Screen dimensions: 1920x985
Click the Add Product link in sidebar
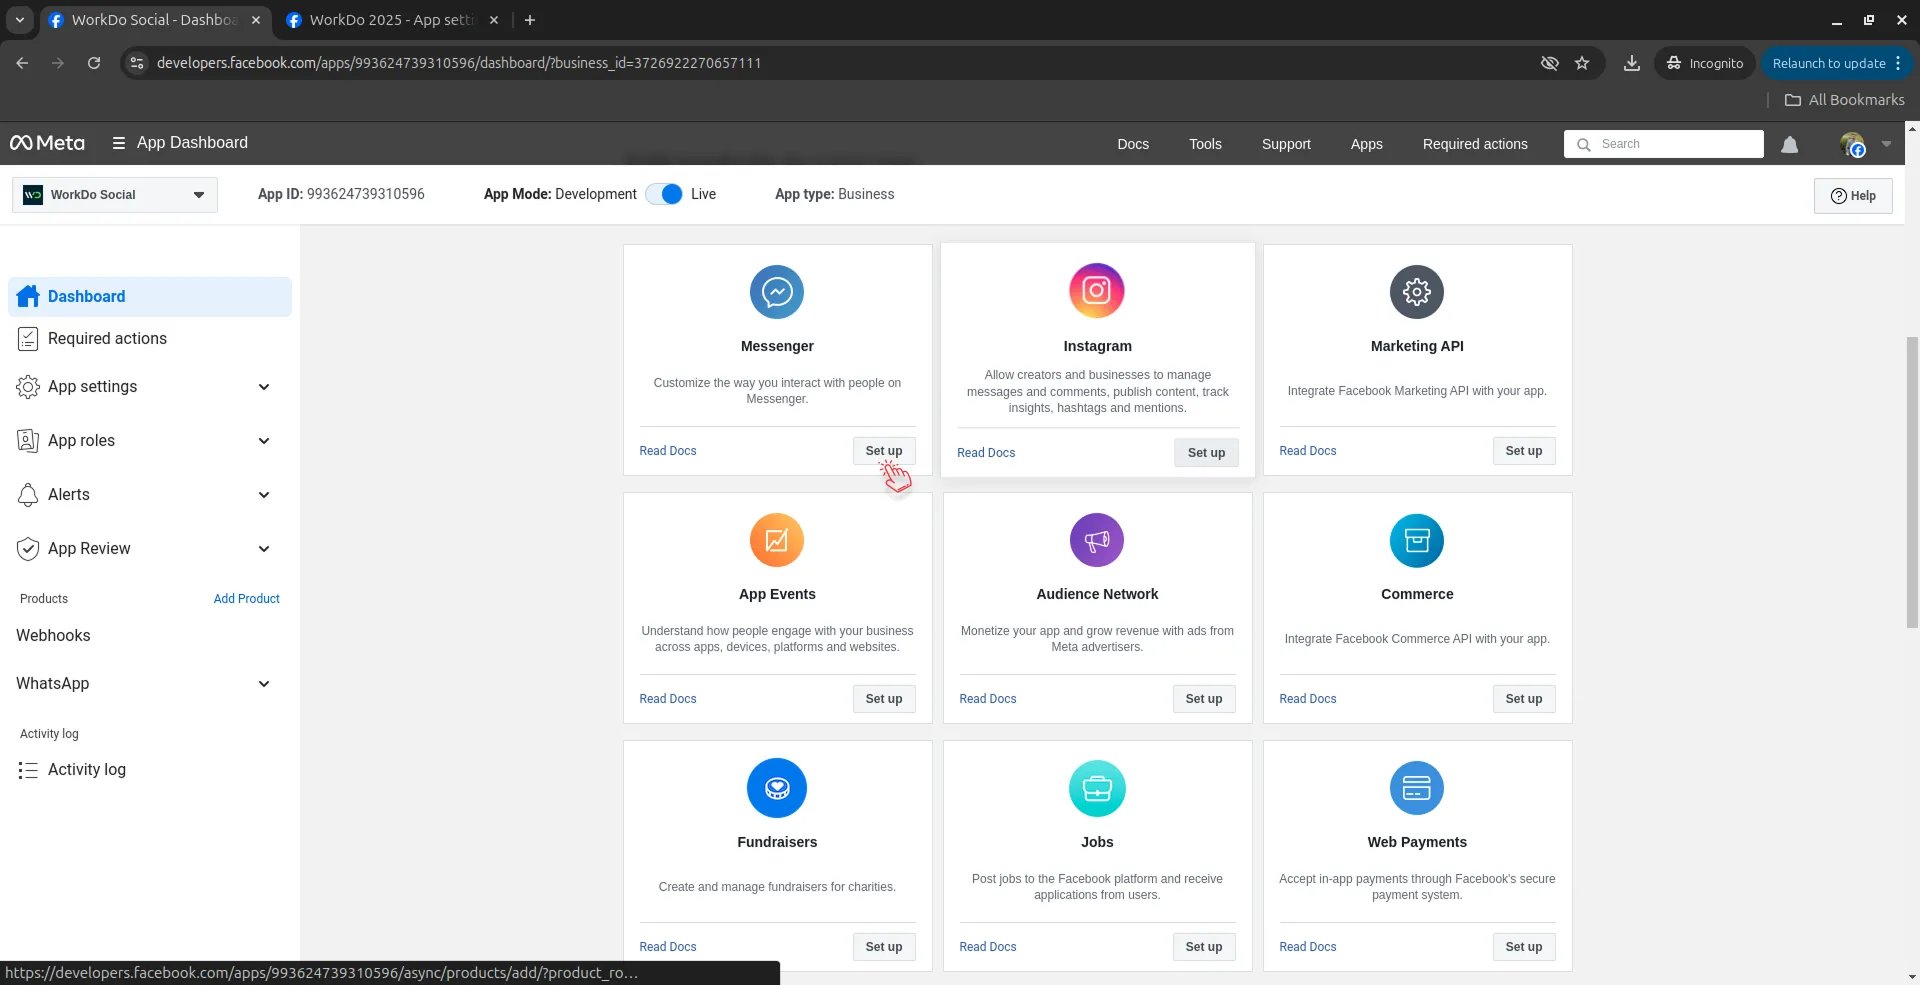246,599
